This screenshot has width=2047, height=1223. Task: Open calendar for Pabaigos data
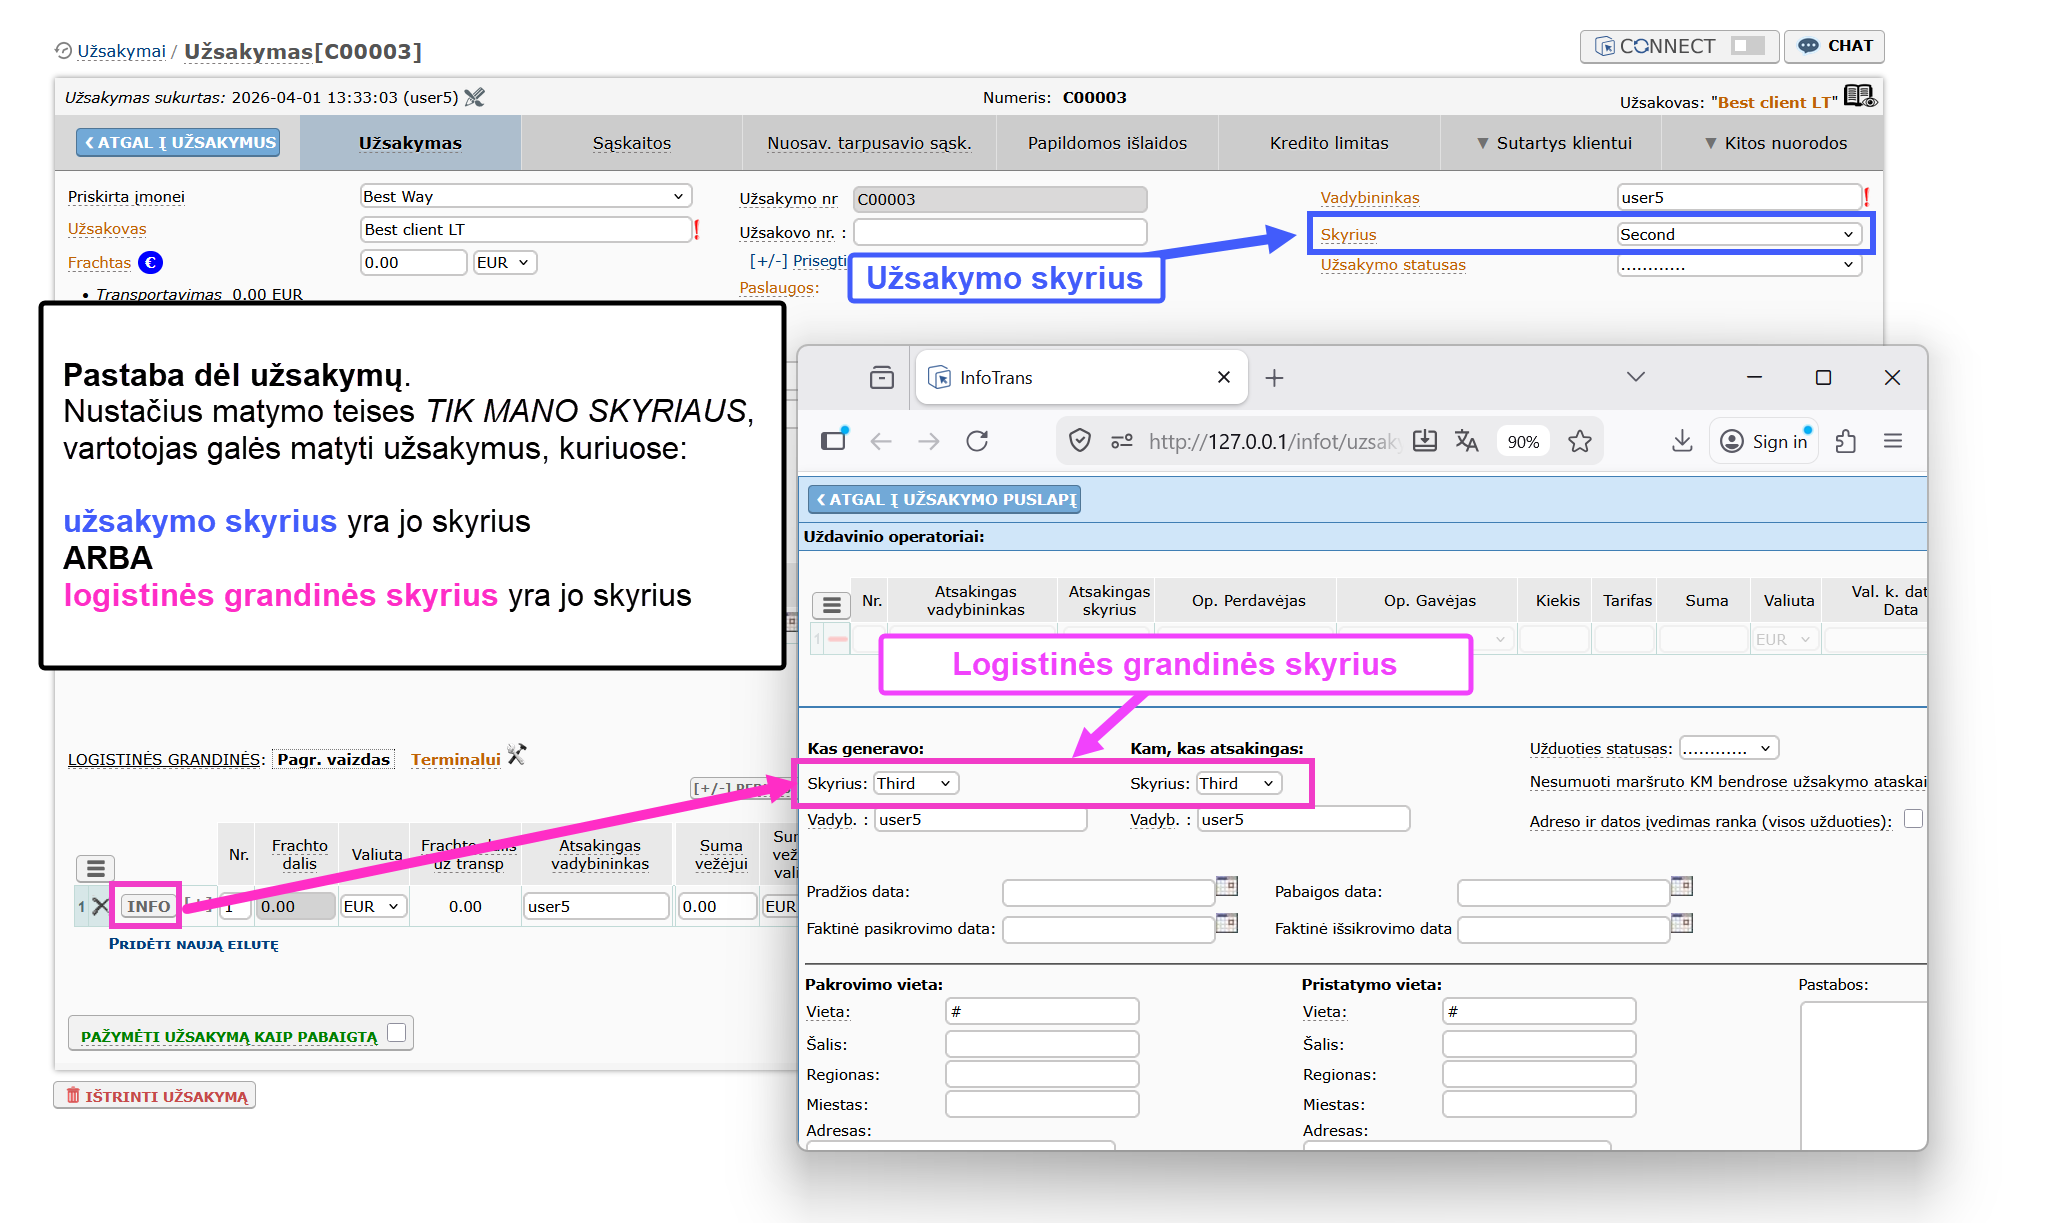point(1682,887)
